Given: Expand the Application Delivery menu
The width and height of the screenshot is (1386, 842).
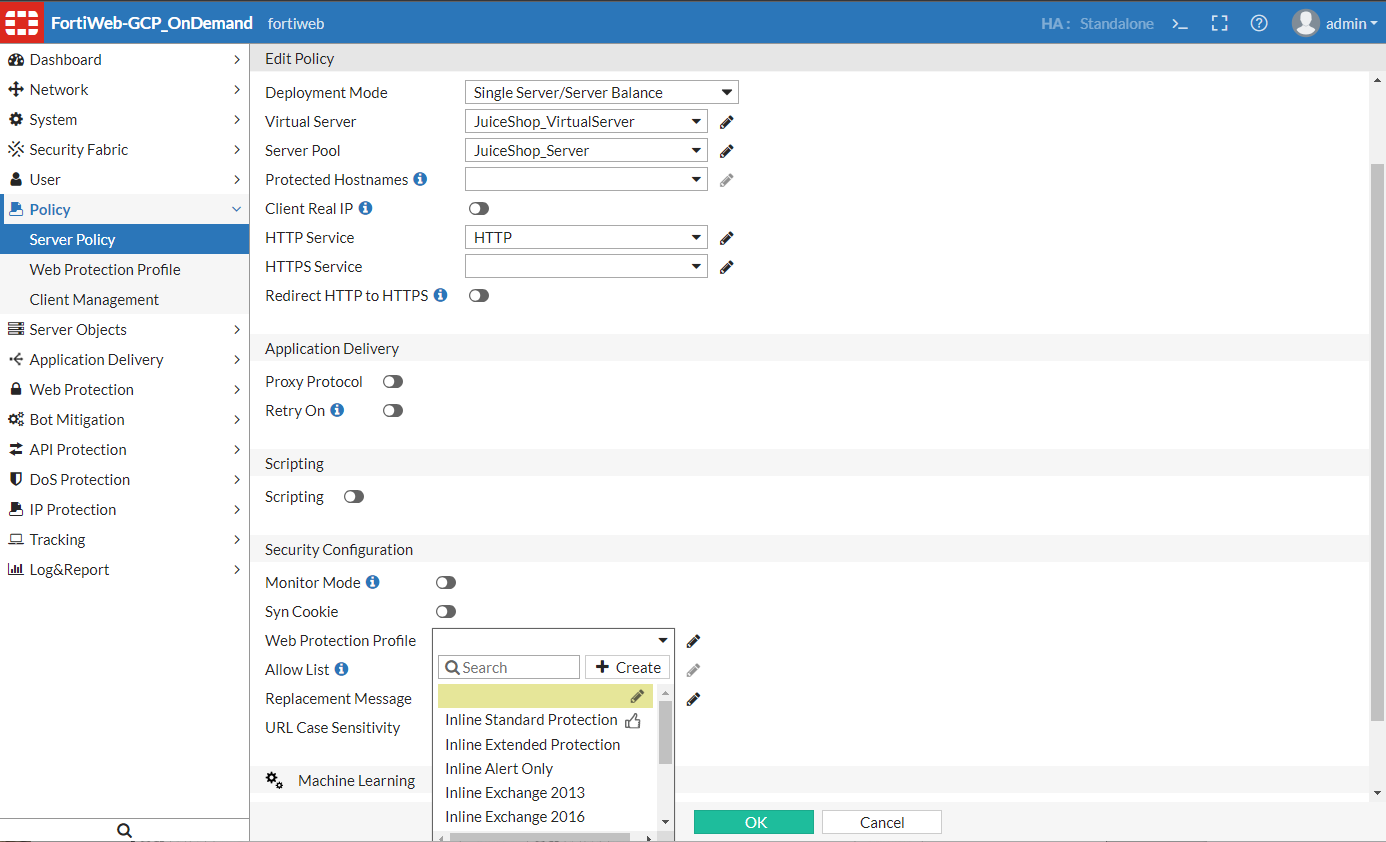Looking at the screenshot, I should point(124,360).
